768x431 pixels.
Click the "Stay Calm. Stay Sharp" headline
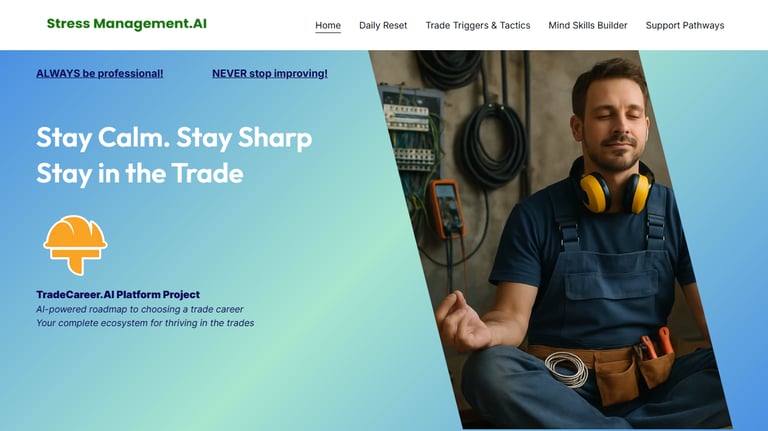click(174, 138)
